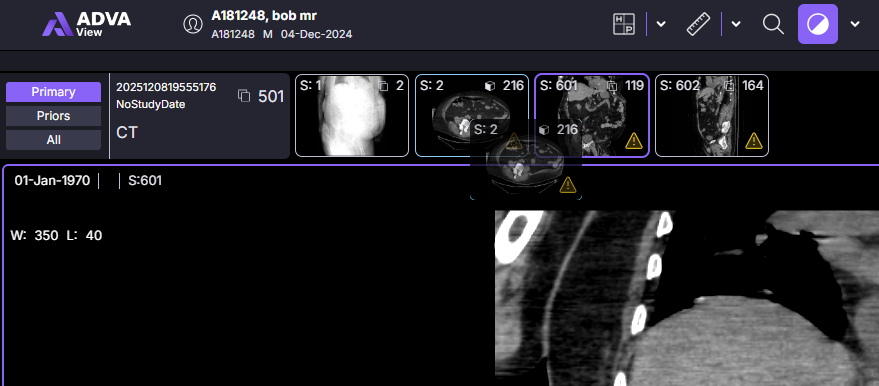Click the 04-Dec-2024 date in header
Viewport: 879px width, 386px height.
[317, 35]
